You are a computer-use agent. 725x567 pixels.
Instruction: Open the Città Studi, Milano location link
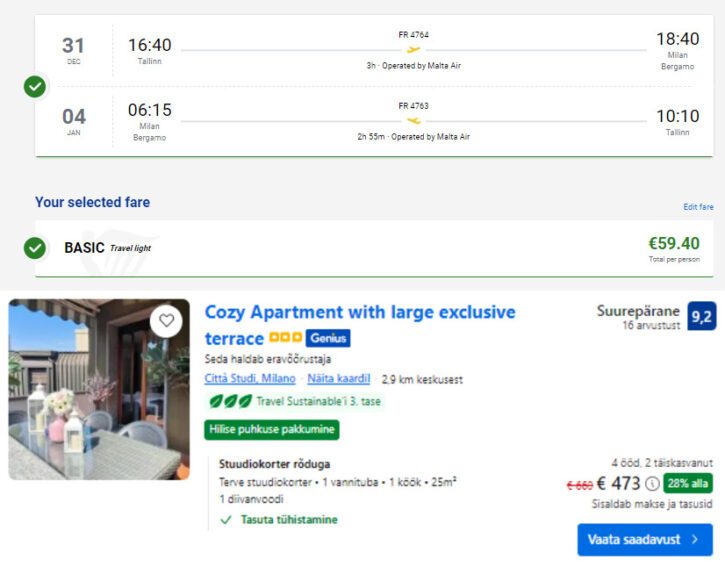[x=250, y=379]
